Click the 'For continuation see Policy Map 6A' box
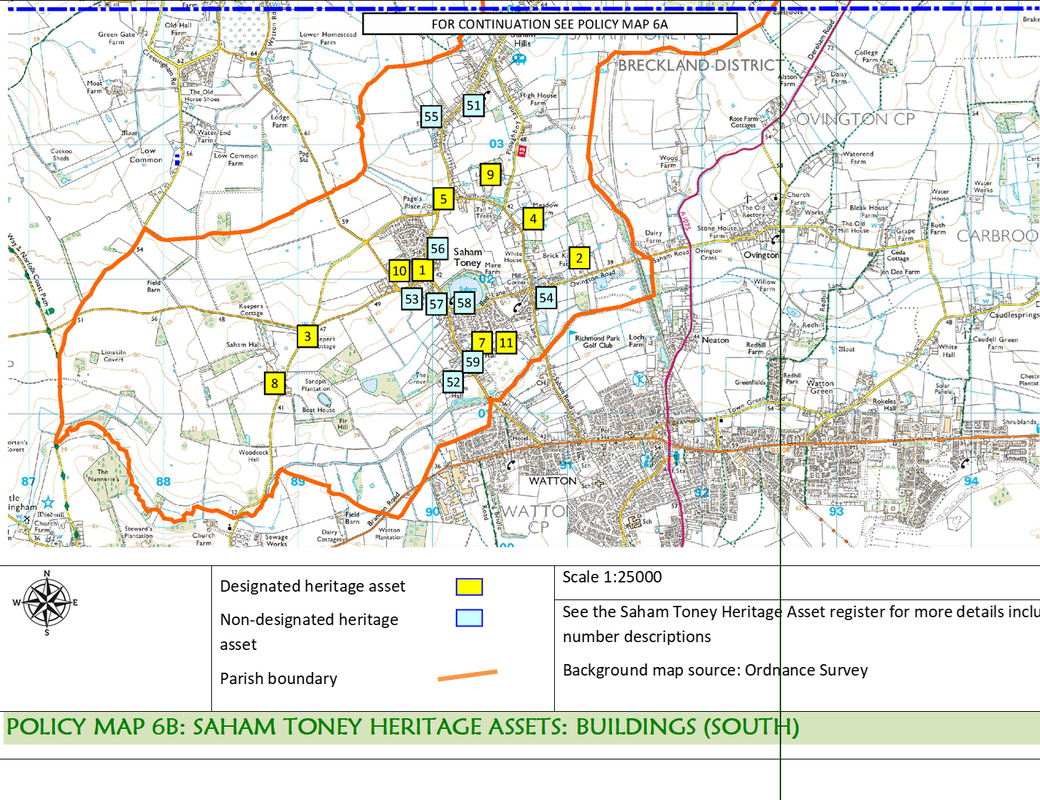Image resolution: width=1040 pixels, height=800 pixels. coord(551,25)
